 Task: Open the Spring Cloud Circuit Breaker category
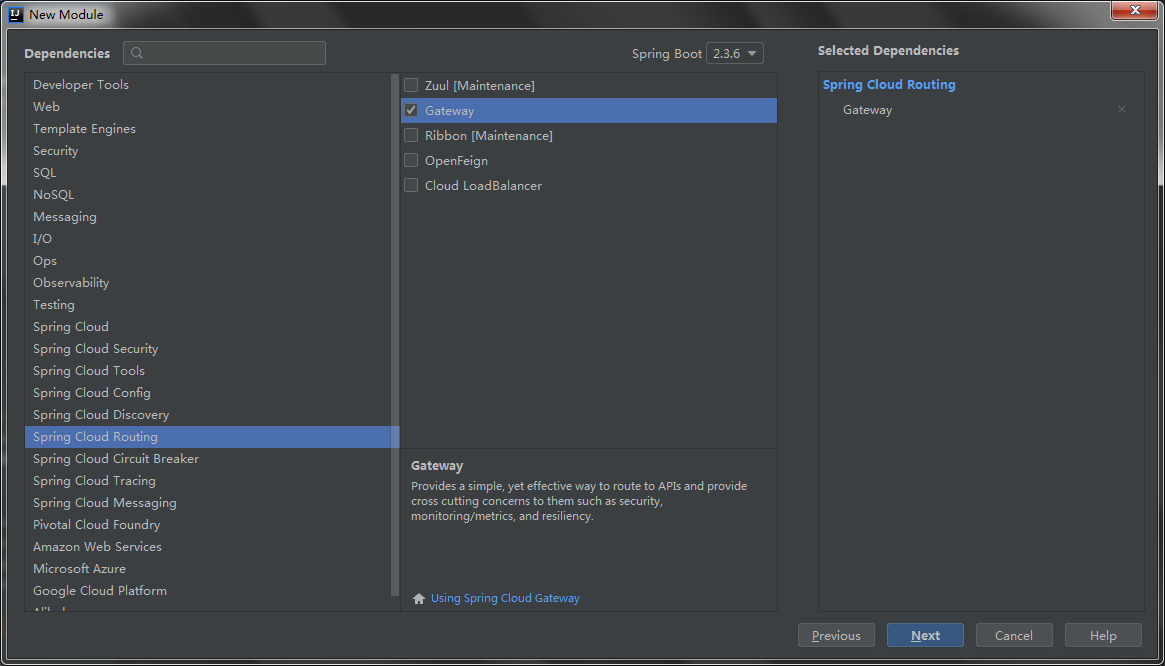[x=208, y=459]
